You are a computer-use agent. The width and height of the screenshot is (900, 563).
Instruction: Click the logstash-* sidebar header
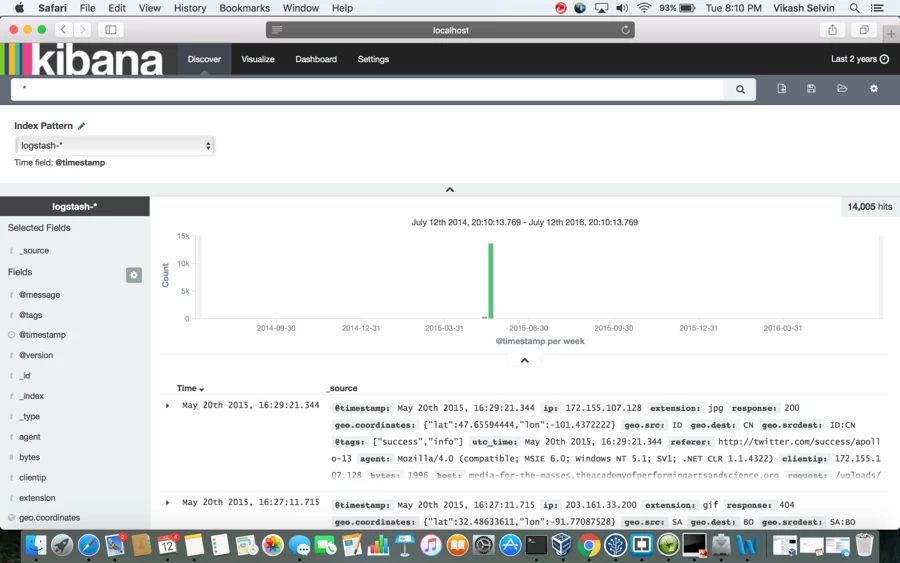coord(75,207)
